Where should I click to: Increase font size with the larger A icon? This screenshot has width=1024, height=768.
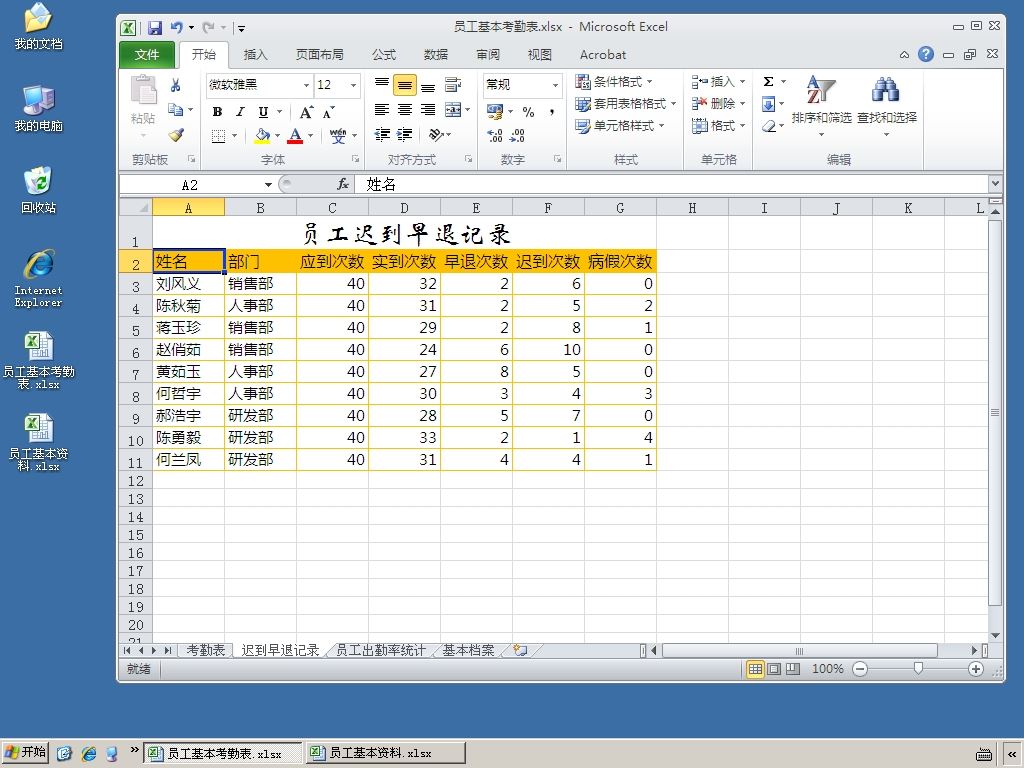(306, 112)
